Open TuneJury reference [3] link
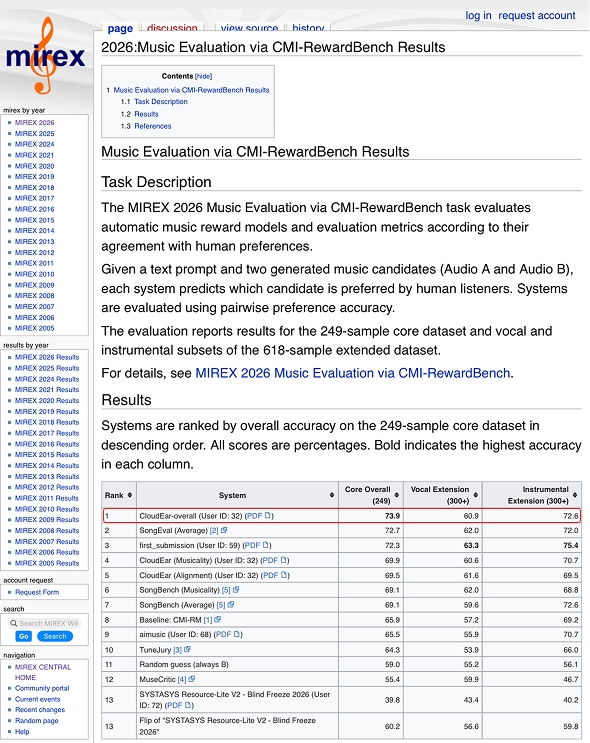590x743 pixels. [x=182, y=650]
